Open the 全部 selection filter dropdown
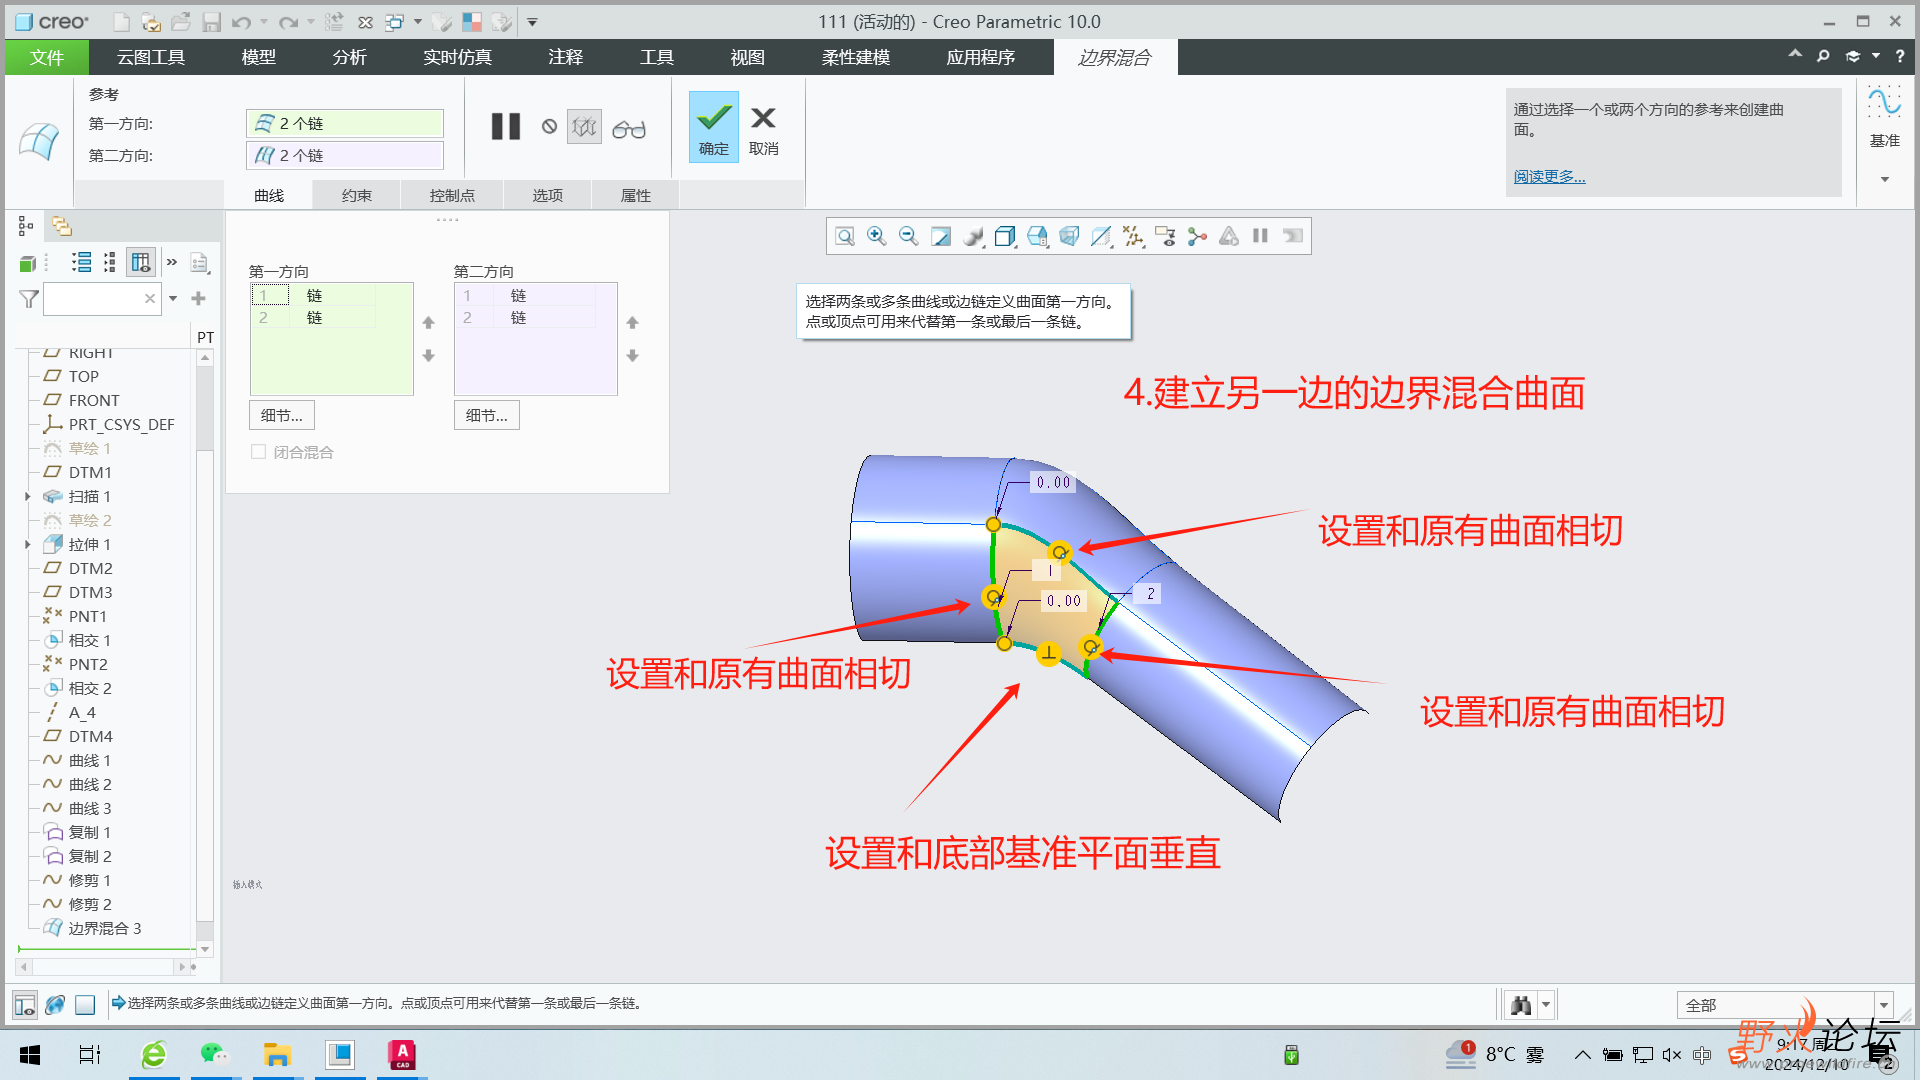1920x1080 pixels. [x=1883, y=1005]
